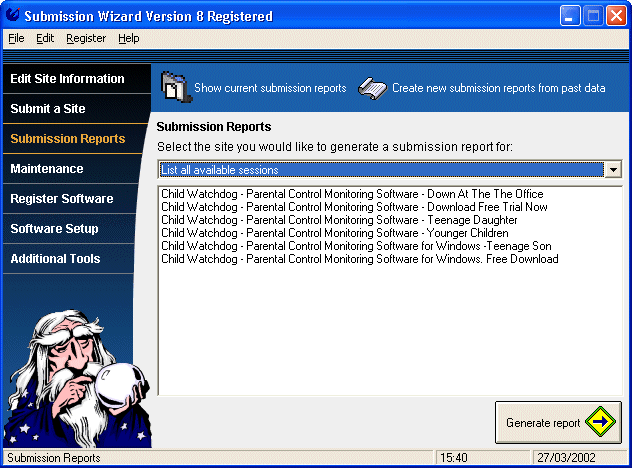Select the Windows. Free Download entry

[x=360, y=258]
